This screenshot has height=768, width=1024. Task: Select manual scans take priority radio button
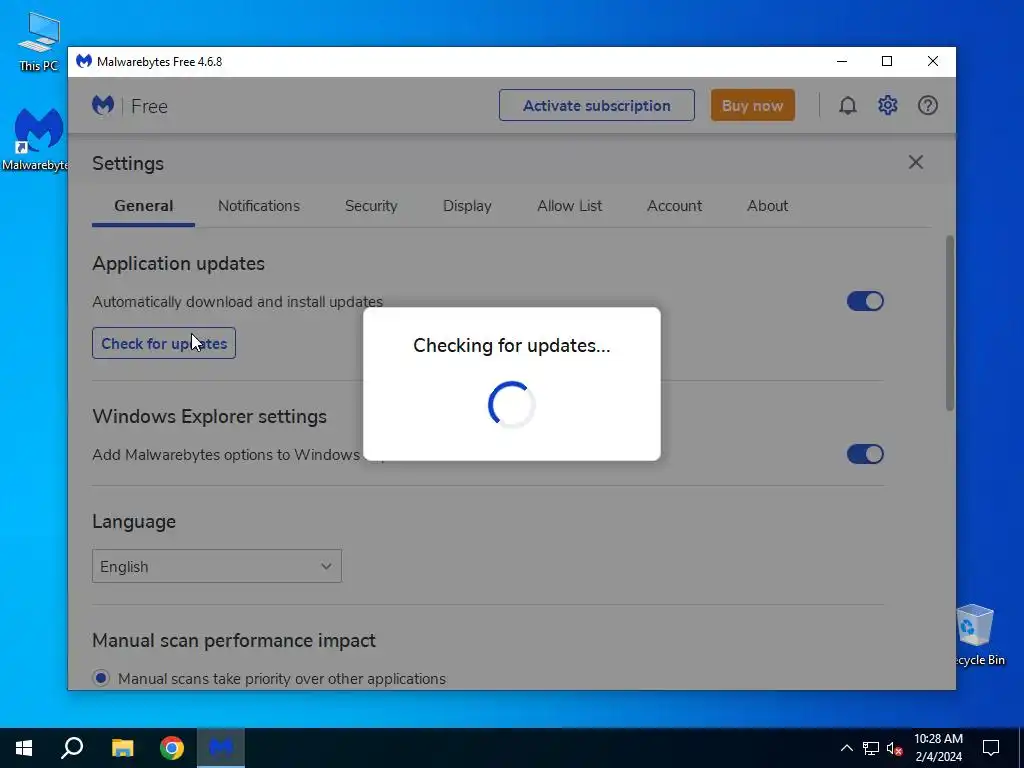tap(101, 678)
